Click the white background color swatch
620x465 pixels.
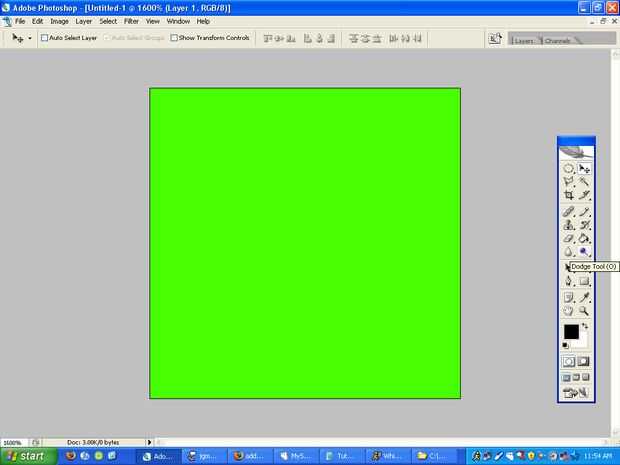click(x=584, y=342)
